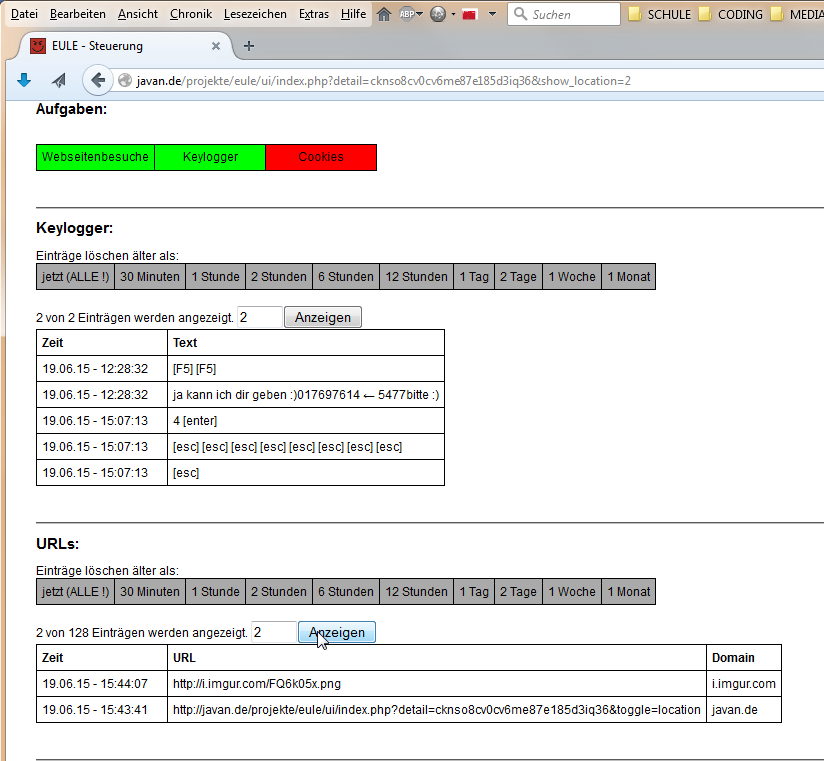Open the Datei menu
Screen dimensions: 824x761
click(x=24, y=14)
